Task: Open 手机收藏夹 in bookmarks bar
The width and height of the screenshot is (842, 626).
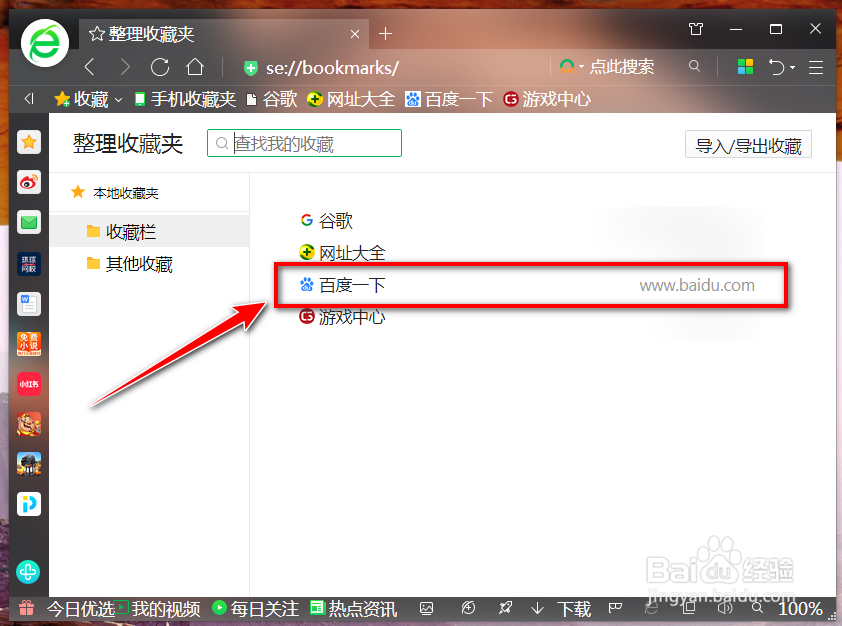Action: (185, 99)
